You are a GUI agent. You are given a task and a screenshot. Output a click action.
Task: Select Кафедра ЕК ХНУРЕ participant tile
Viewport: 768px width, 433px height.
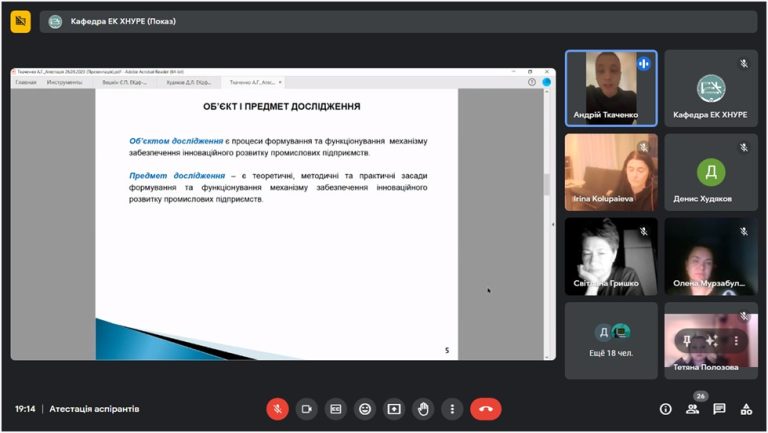711,88
